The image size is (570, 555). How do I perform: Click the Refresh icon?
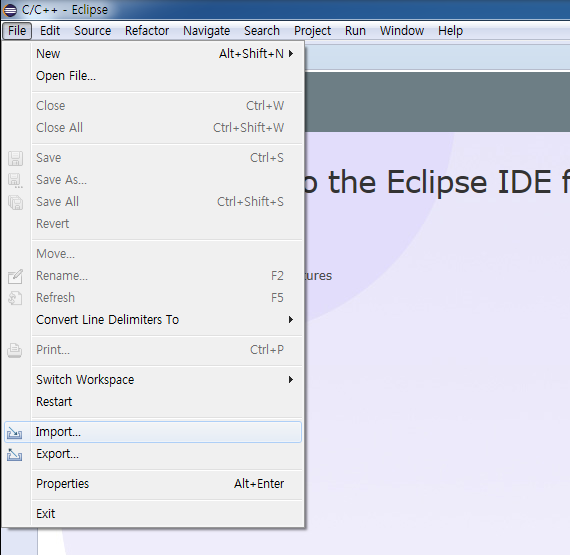pyautogui.click(x=15, y=298)
